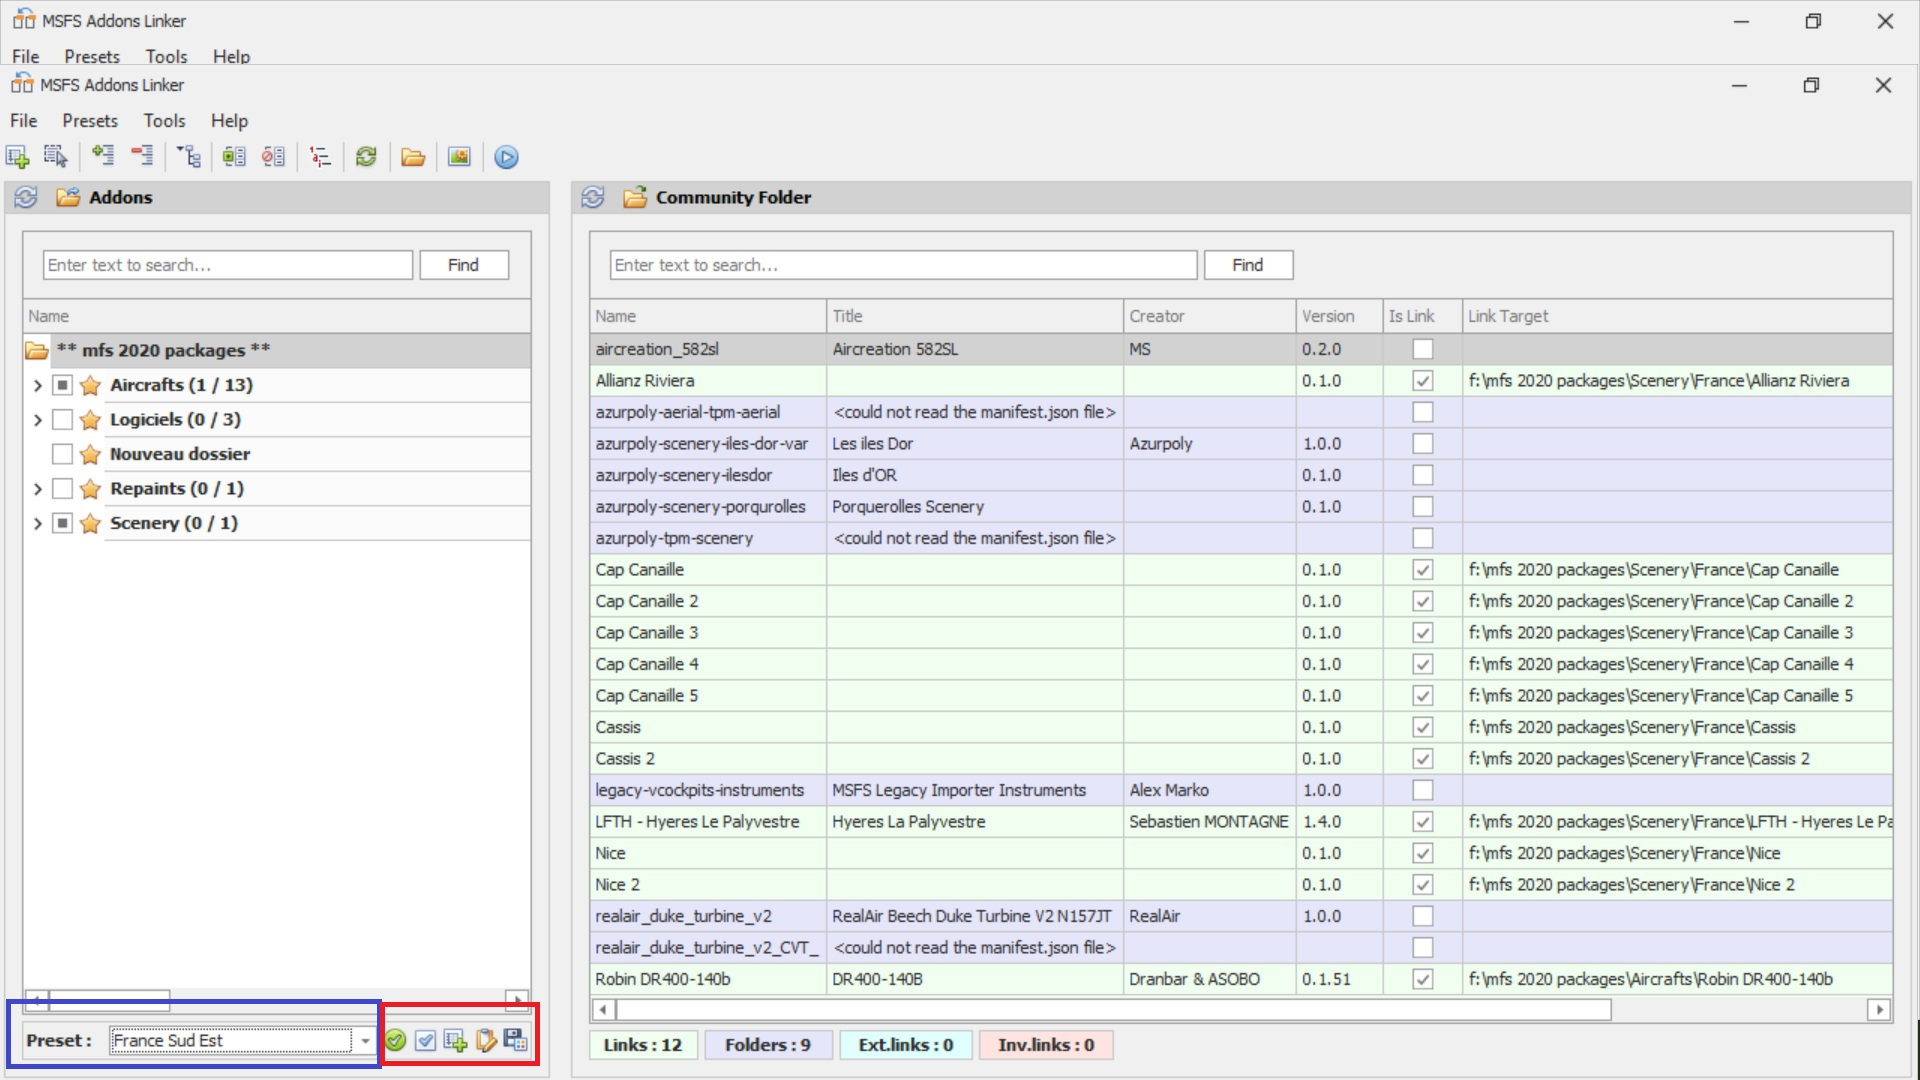Expand the Aircrafts tree node
The width and height of the screenshot is (1920, 1080).
click(37, 385)
